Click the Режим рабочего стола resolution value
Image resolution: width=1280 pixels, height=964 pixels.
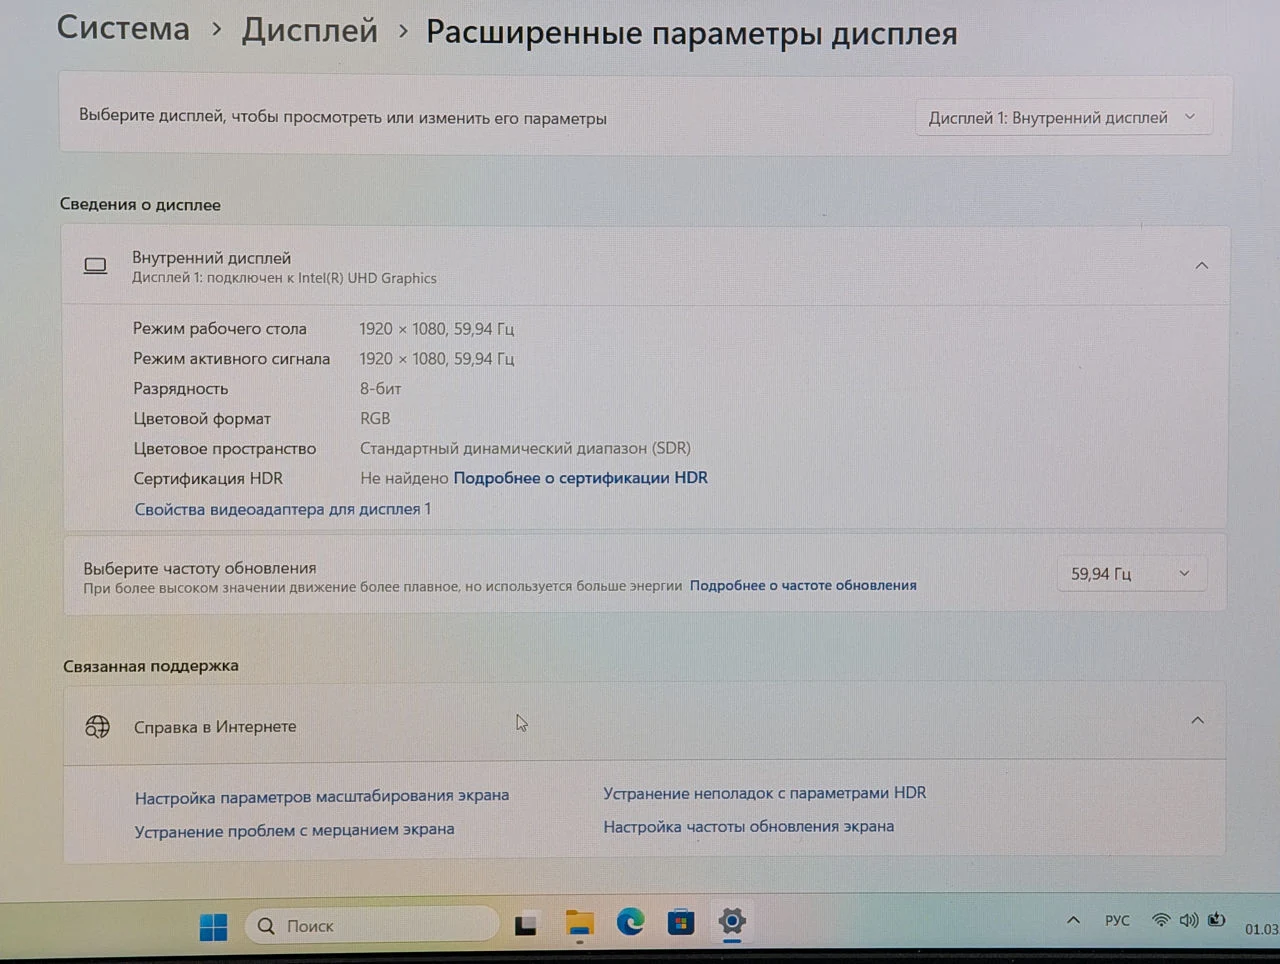pyautogui.click(x=437, y=329)
